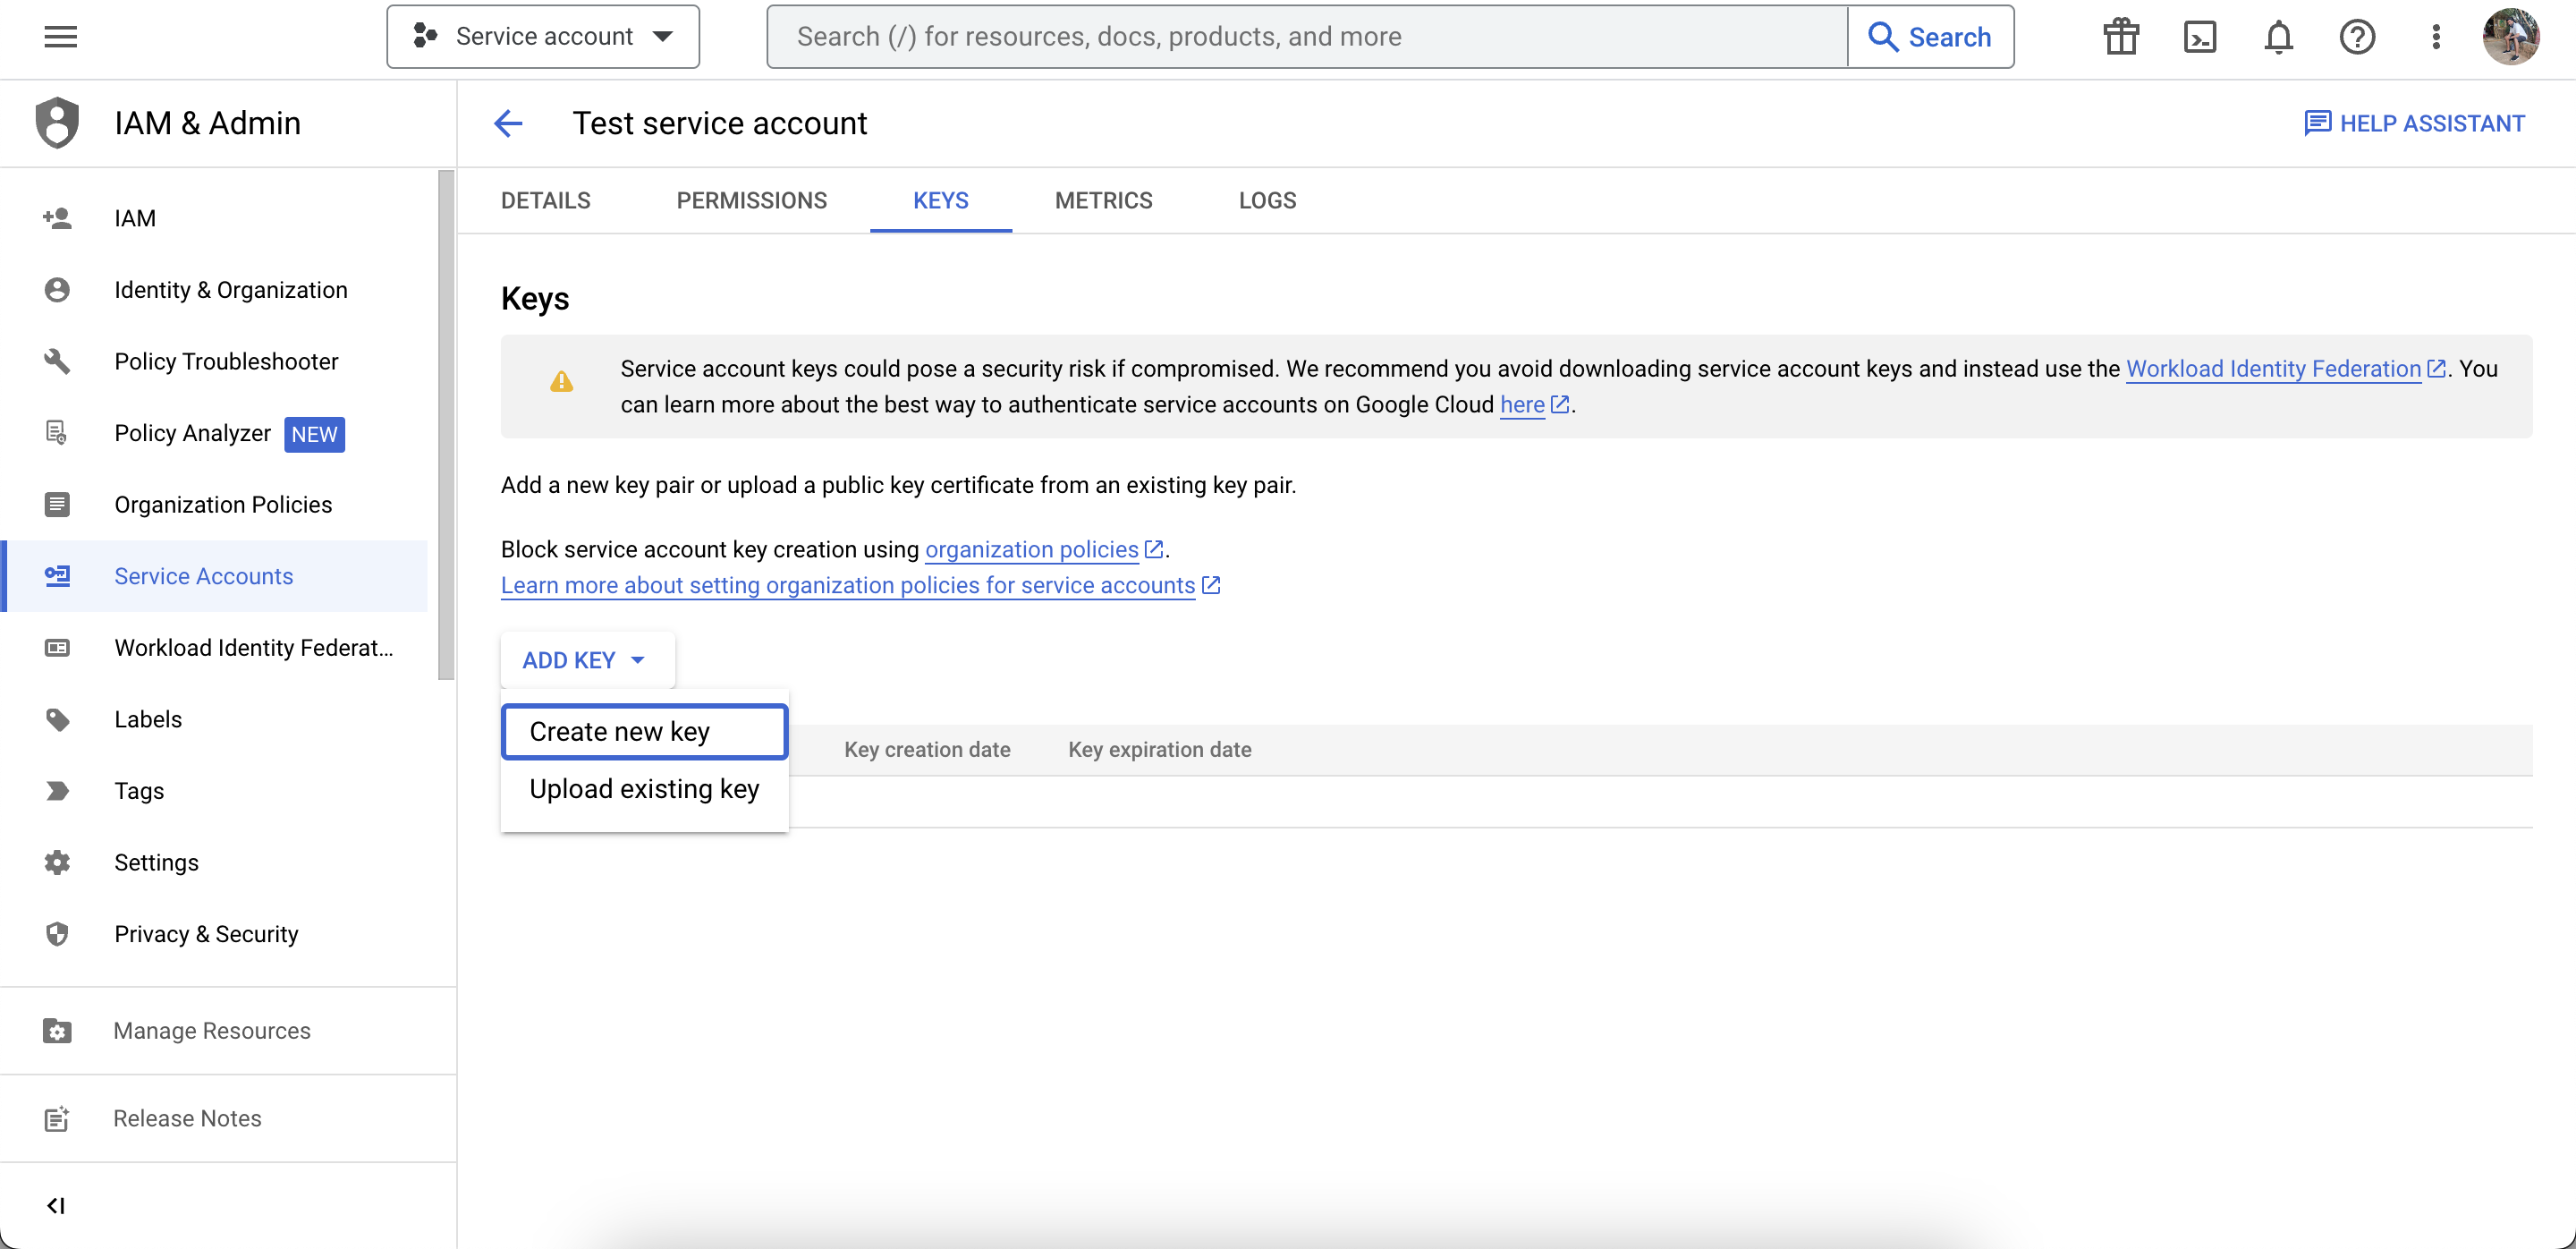Open Policy Analyzer in sidebar

pos(214,433)
